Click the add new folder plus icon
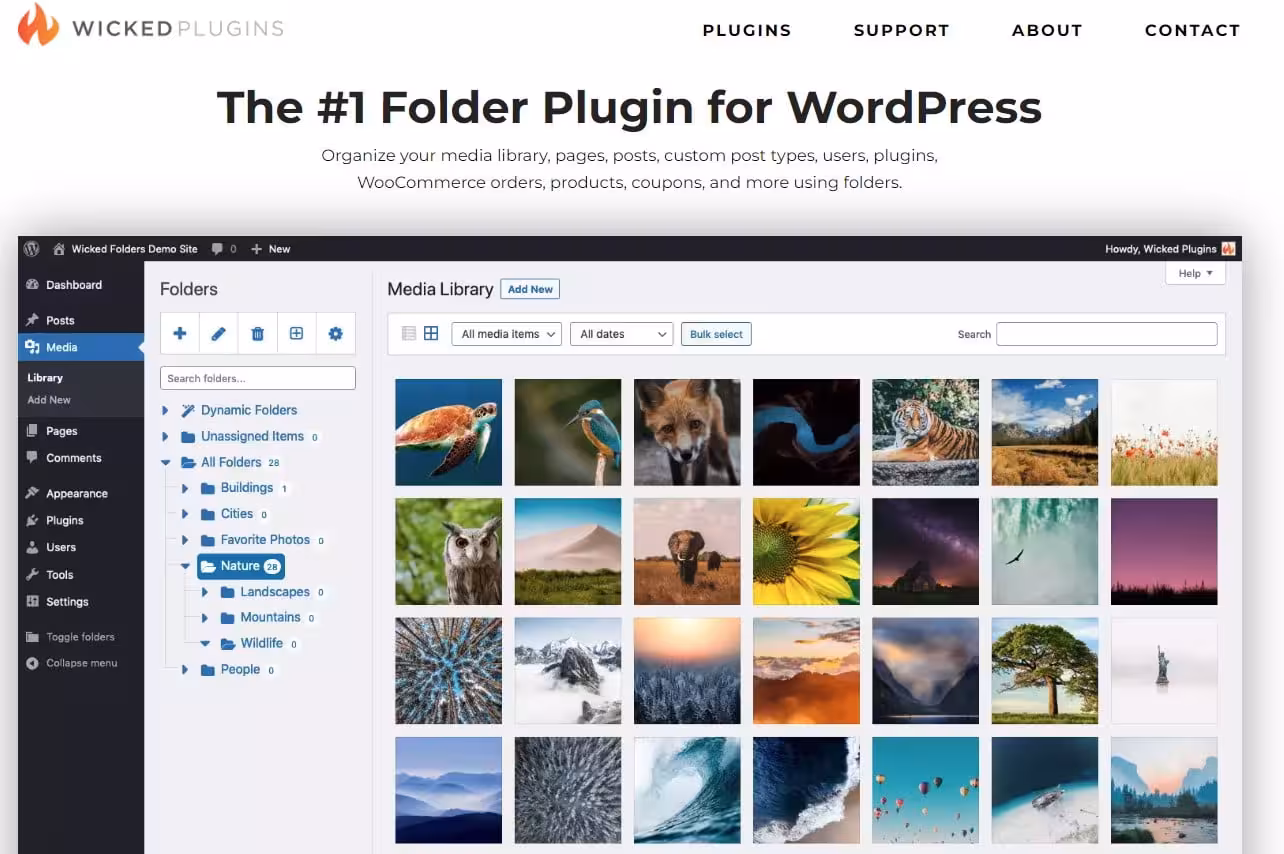The image size is (1284, 854). 180,334
